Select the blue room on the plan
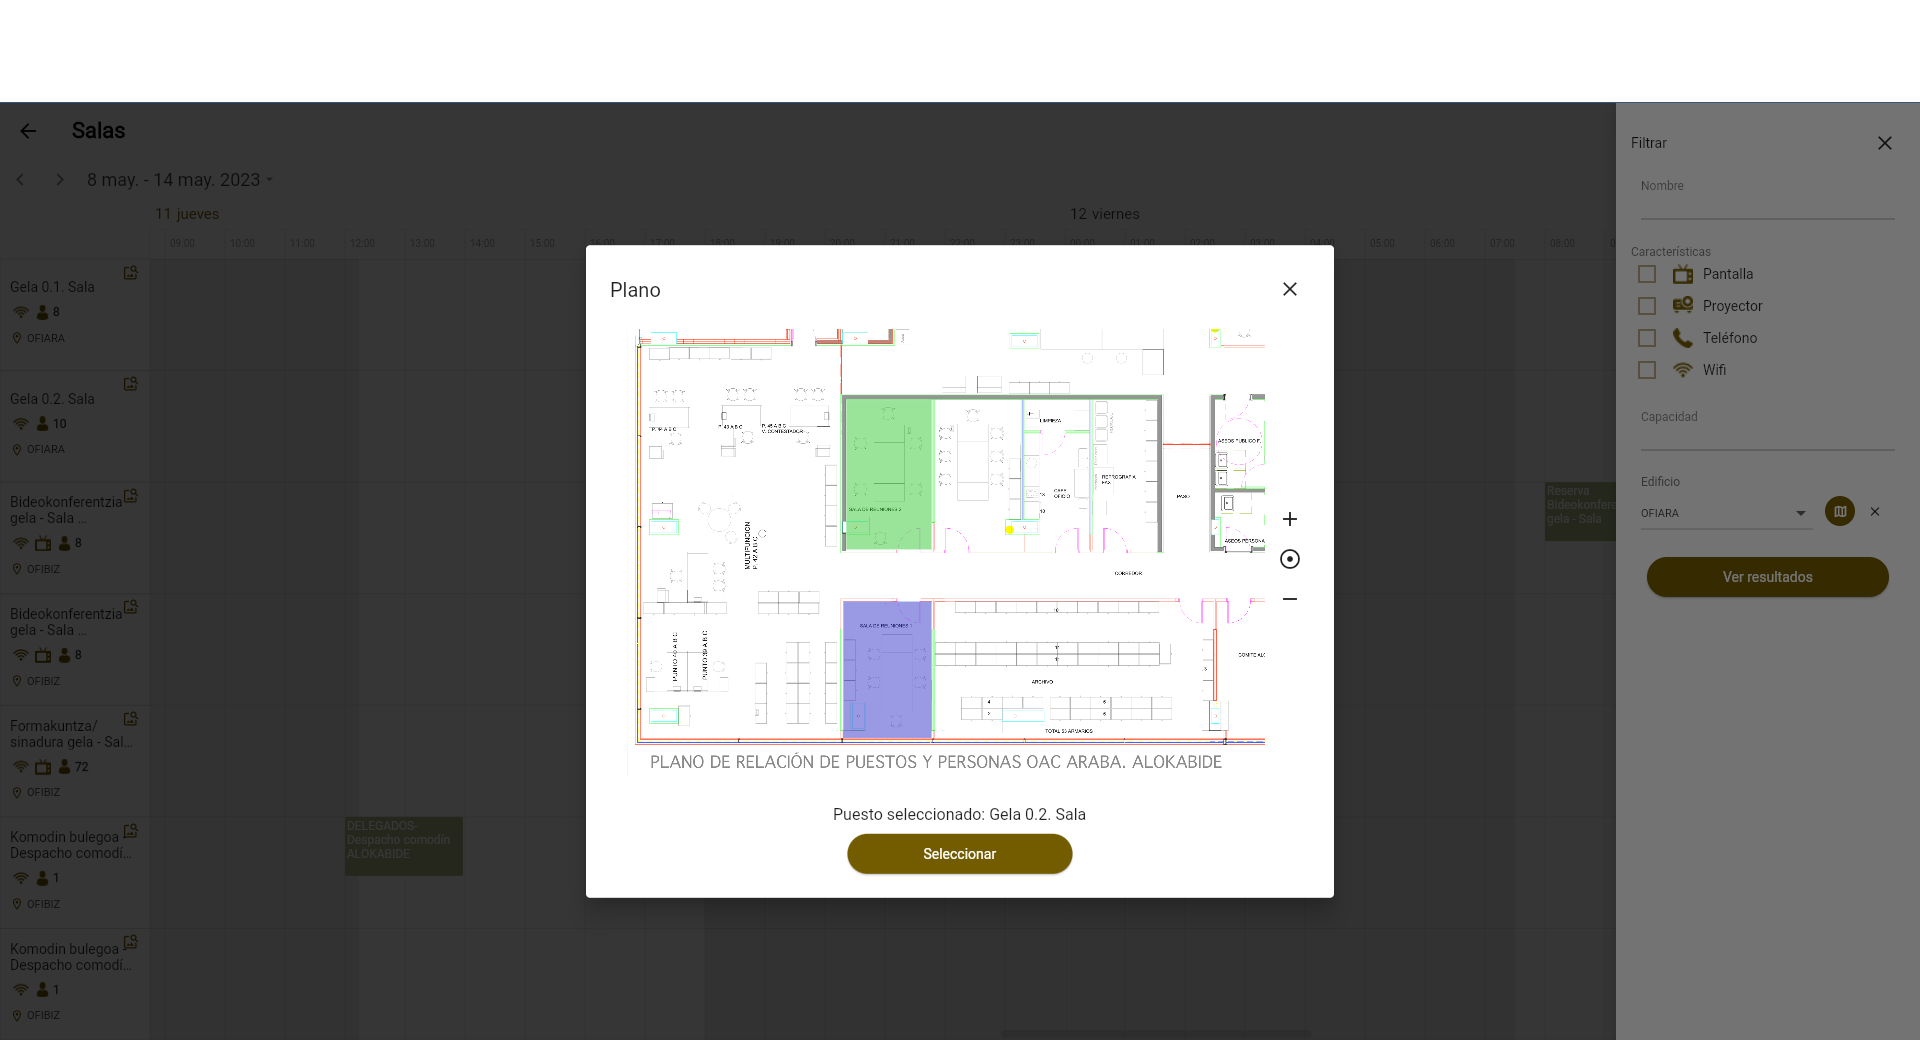1920x1040 pixels. [x=887, y=669]
